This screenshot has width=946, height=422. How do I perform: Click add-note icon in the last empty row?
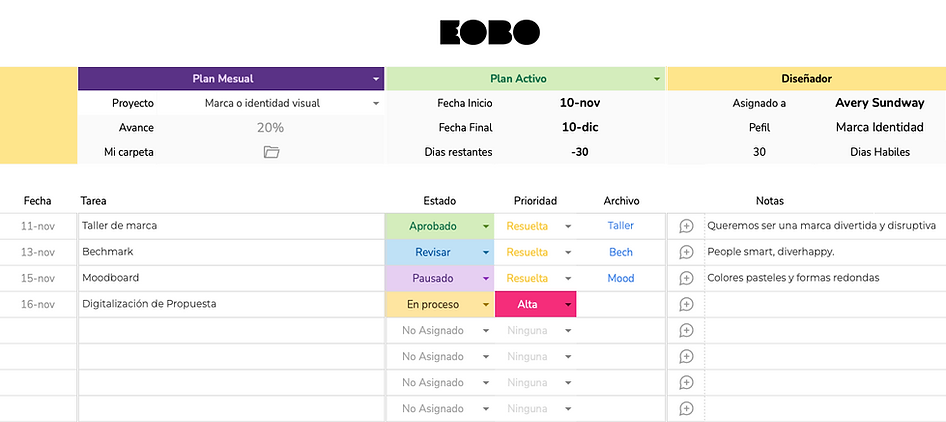(x=686, y=408)
